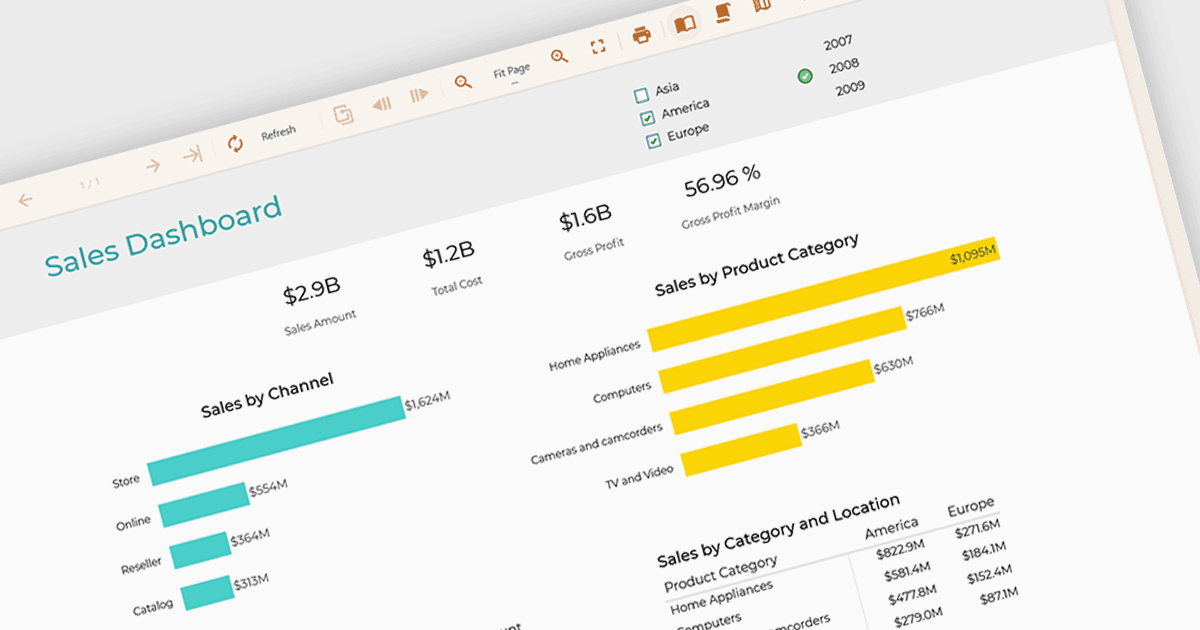This screenshot has height=630, width=1200.
Task: Click the TV and Video bar $366M
Action: pyautogui.click(x=741, y=450)
